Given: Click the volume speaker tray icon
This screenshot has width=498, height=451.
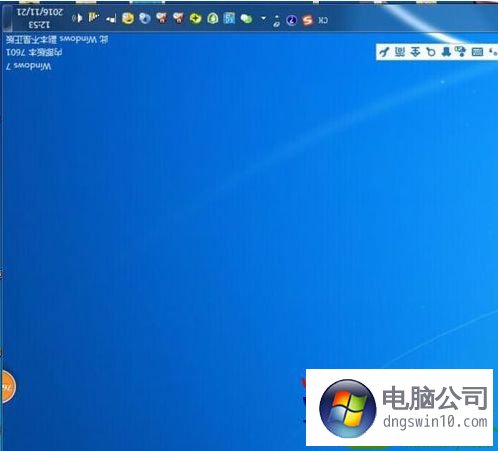Looking at the screenshot, I should click(x=78, y=18).
